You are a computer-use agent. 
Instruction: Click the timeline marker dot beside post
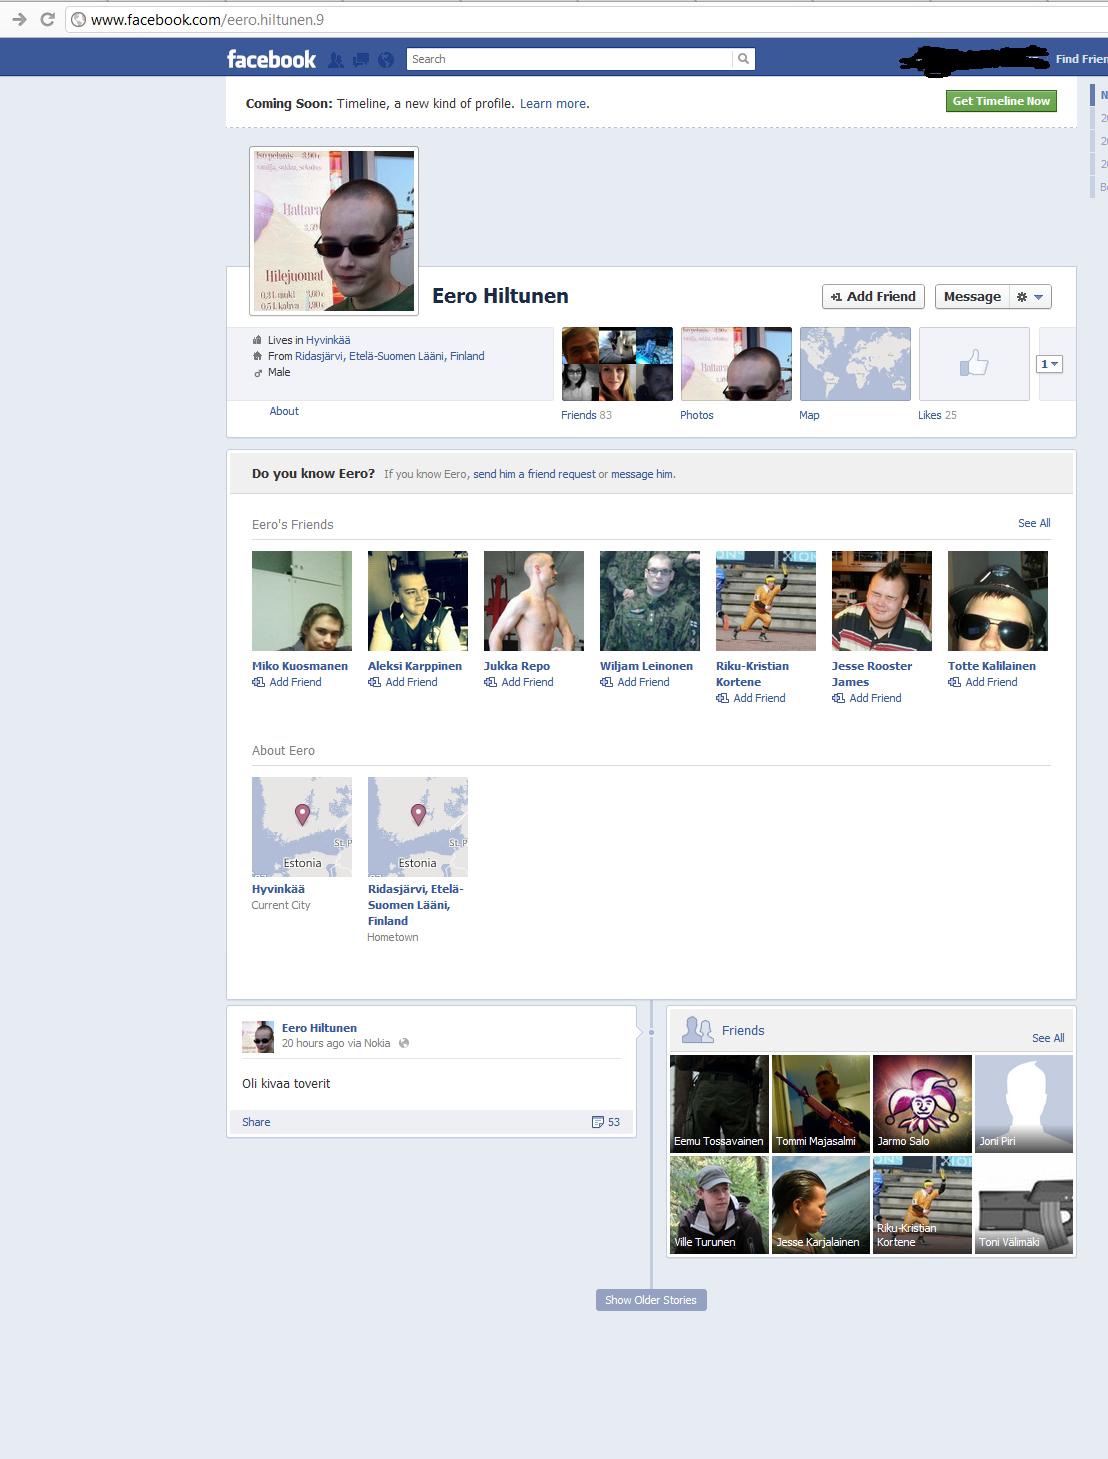click(651, 1032)
